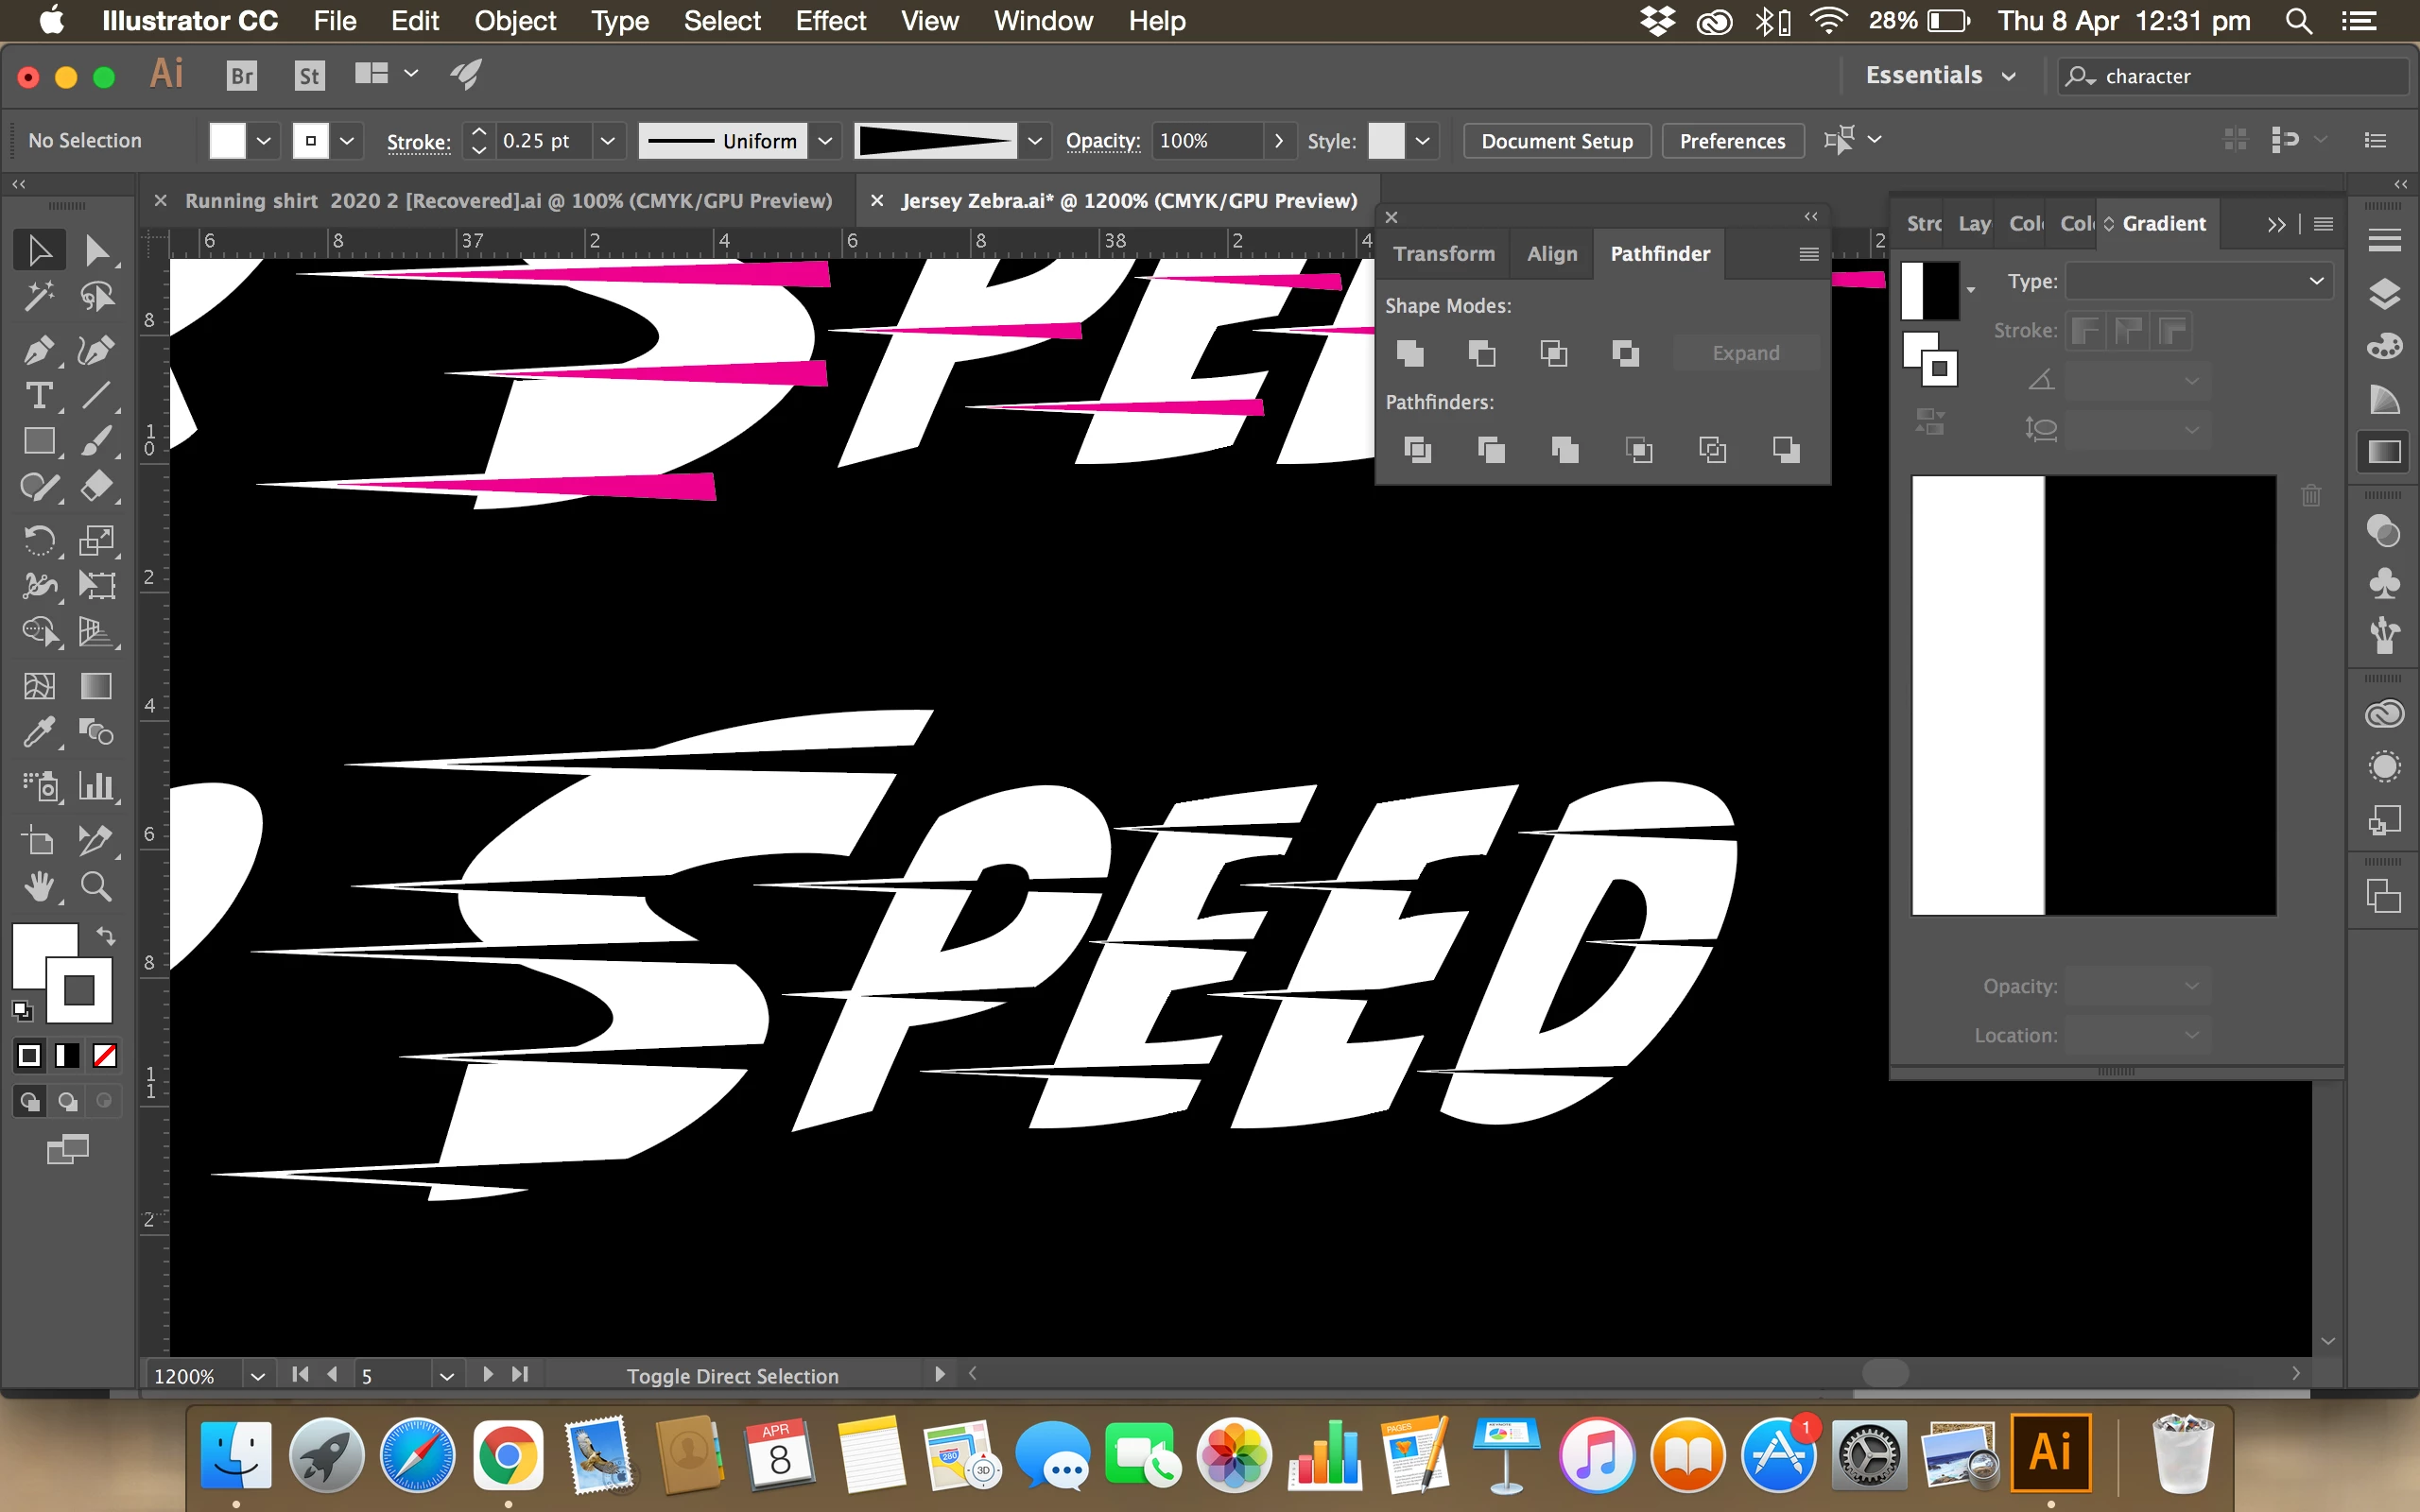Pick the Zoom tool
The width and height of the screenshot is (2420, 1512).
[x=96, y=887]
